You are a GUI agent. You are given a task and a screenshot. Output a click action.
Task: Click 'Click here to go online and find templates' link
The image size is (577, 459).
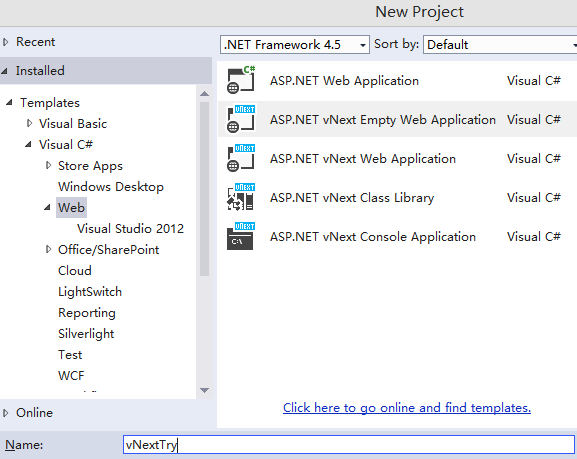click(407, 407)
